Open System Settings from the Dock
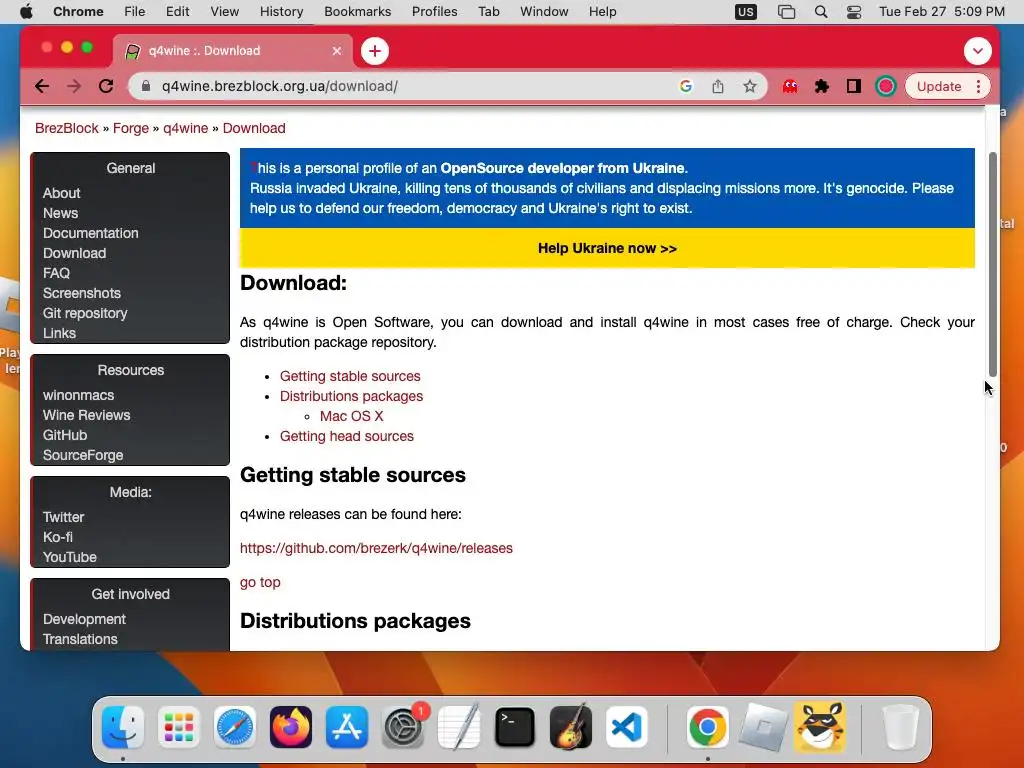Viewport: 1024px width, 768px height. tap(403, 727)
